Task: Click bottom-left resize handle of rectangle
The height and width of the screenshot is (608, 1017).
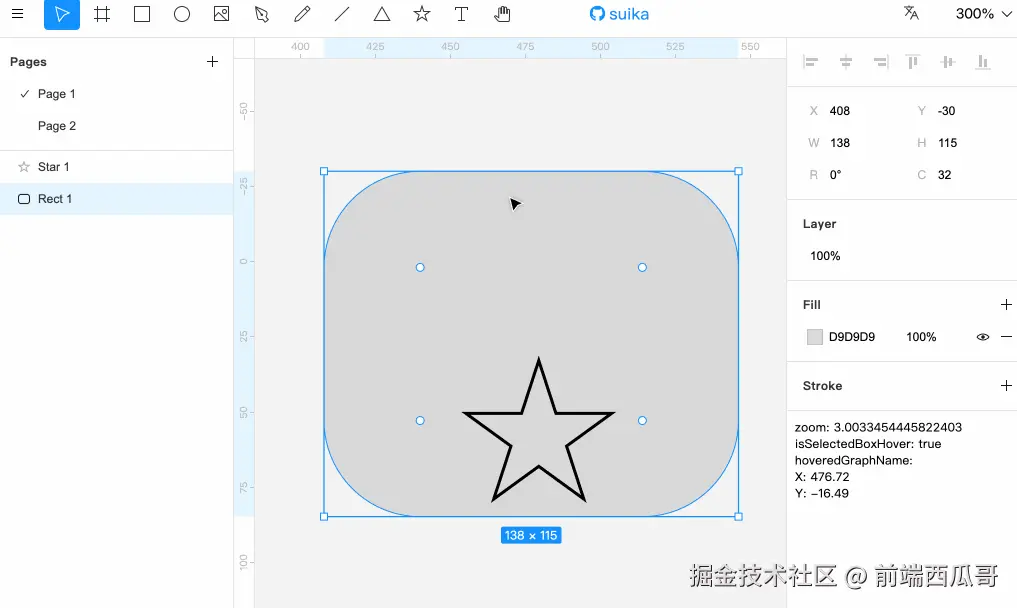Action: (324, 517)
